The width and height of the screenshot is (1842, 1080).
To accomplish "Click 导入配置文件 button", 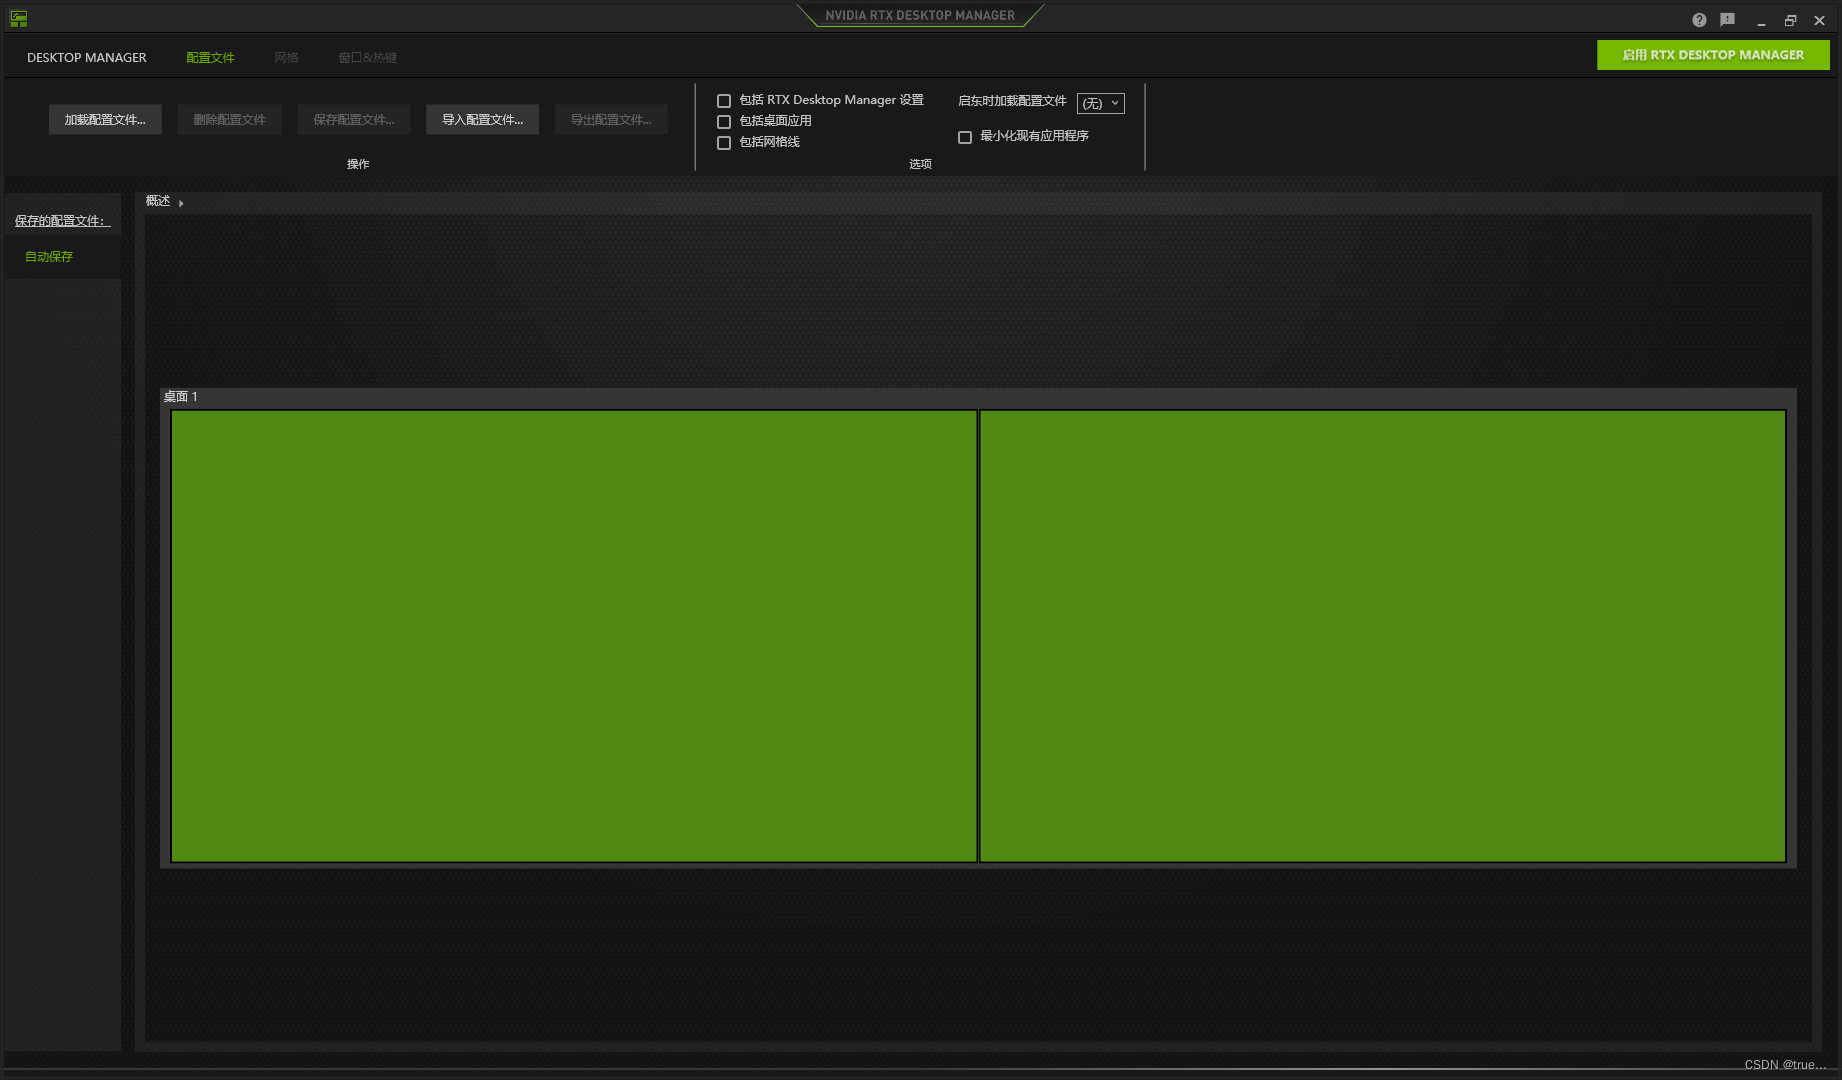I will click(x=482, y=120).
